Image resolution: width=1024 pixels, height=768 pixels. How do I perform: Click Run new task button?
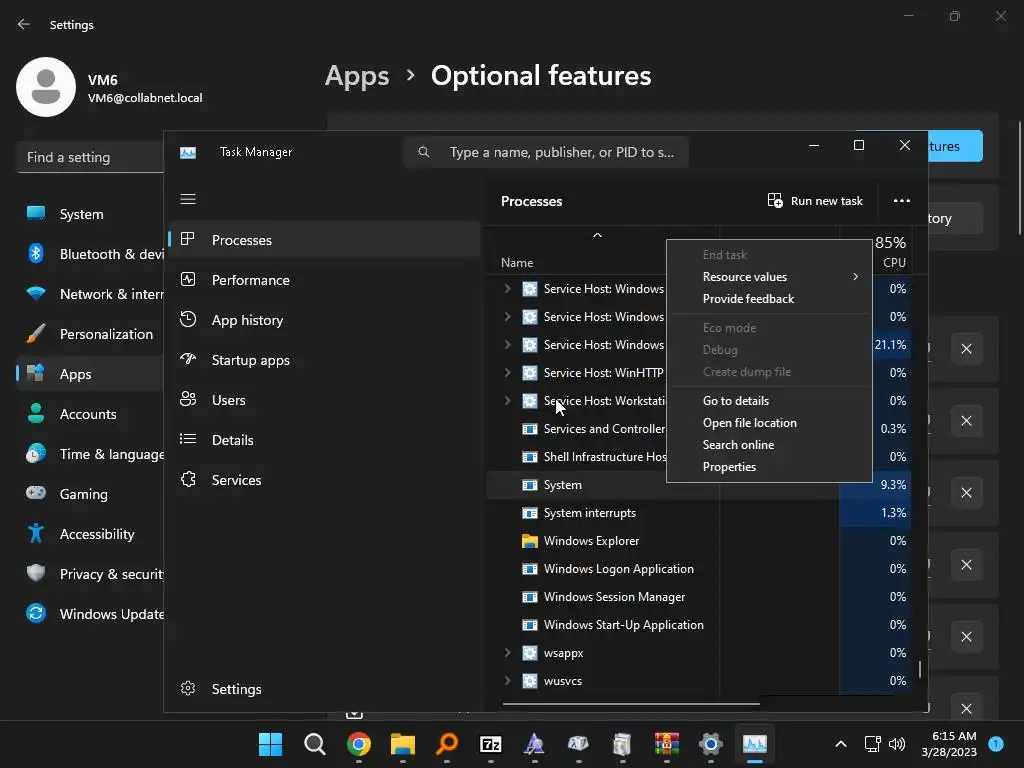pos(815,200)
